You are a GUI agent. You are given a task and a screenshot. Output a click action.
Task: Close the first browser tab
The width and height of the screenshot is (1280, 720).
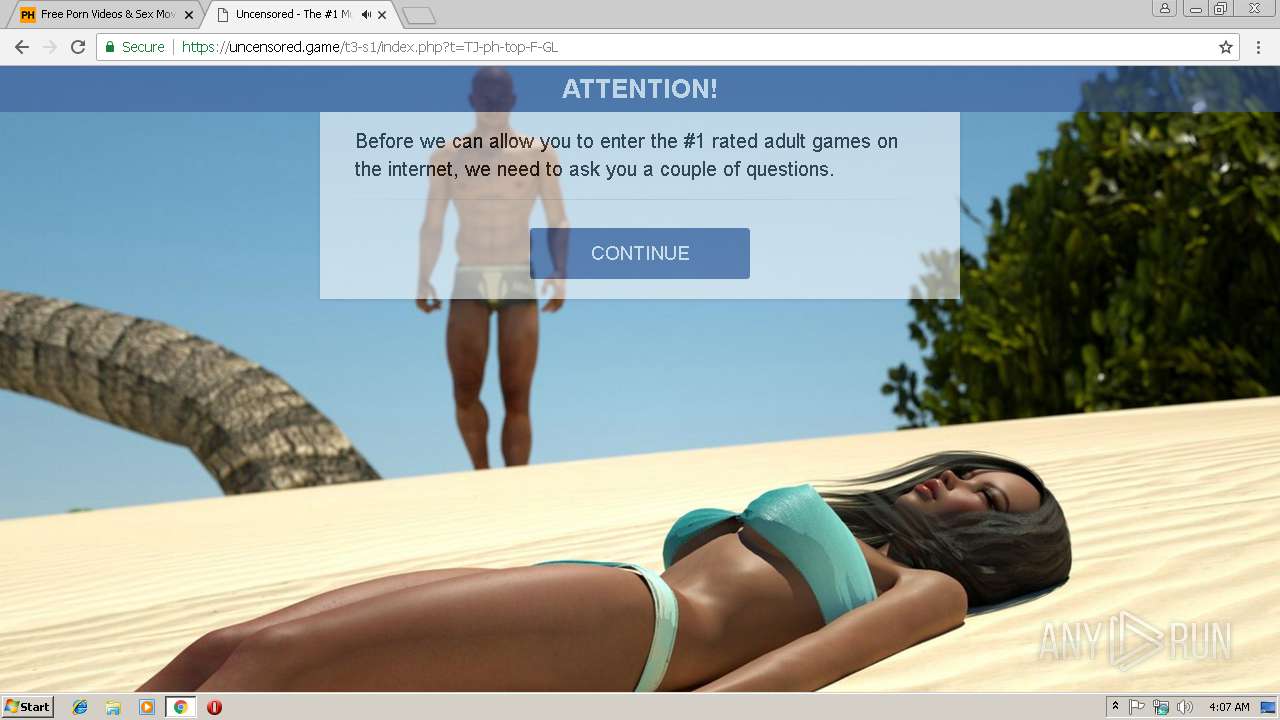coord(189,15)
